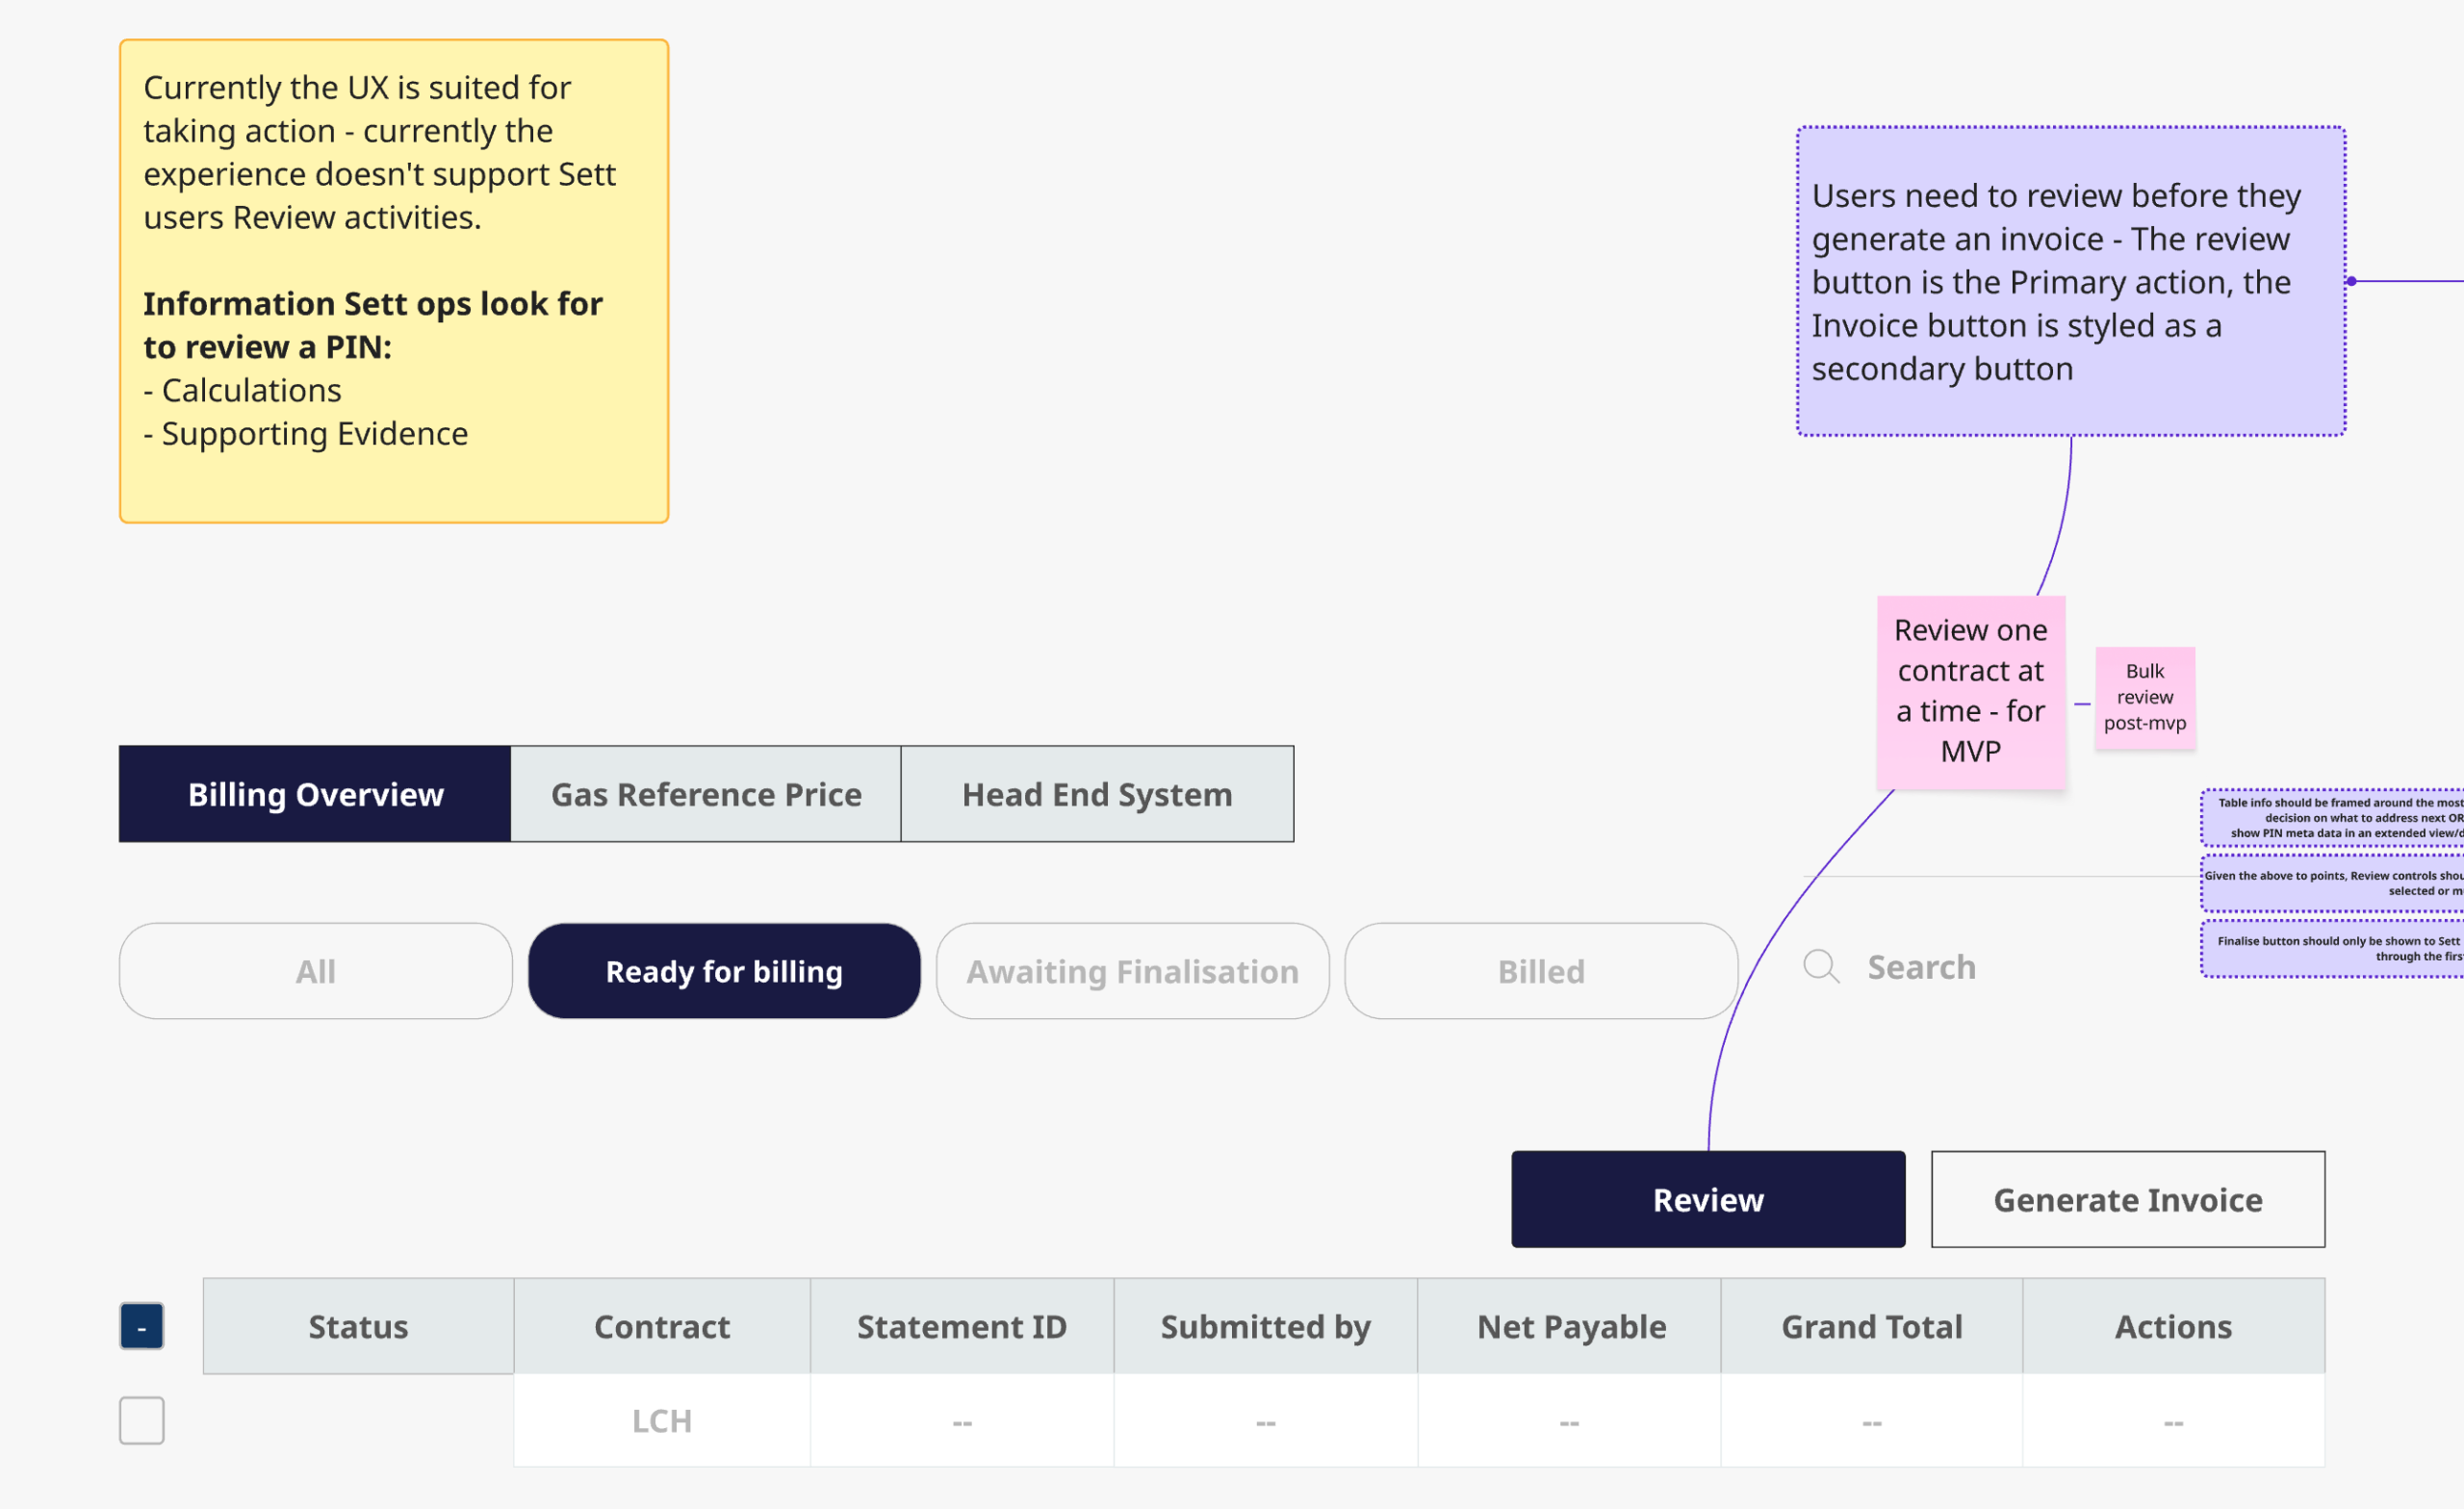Select the 'Finalise button should only' note

tap(2333, 948)
